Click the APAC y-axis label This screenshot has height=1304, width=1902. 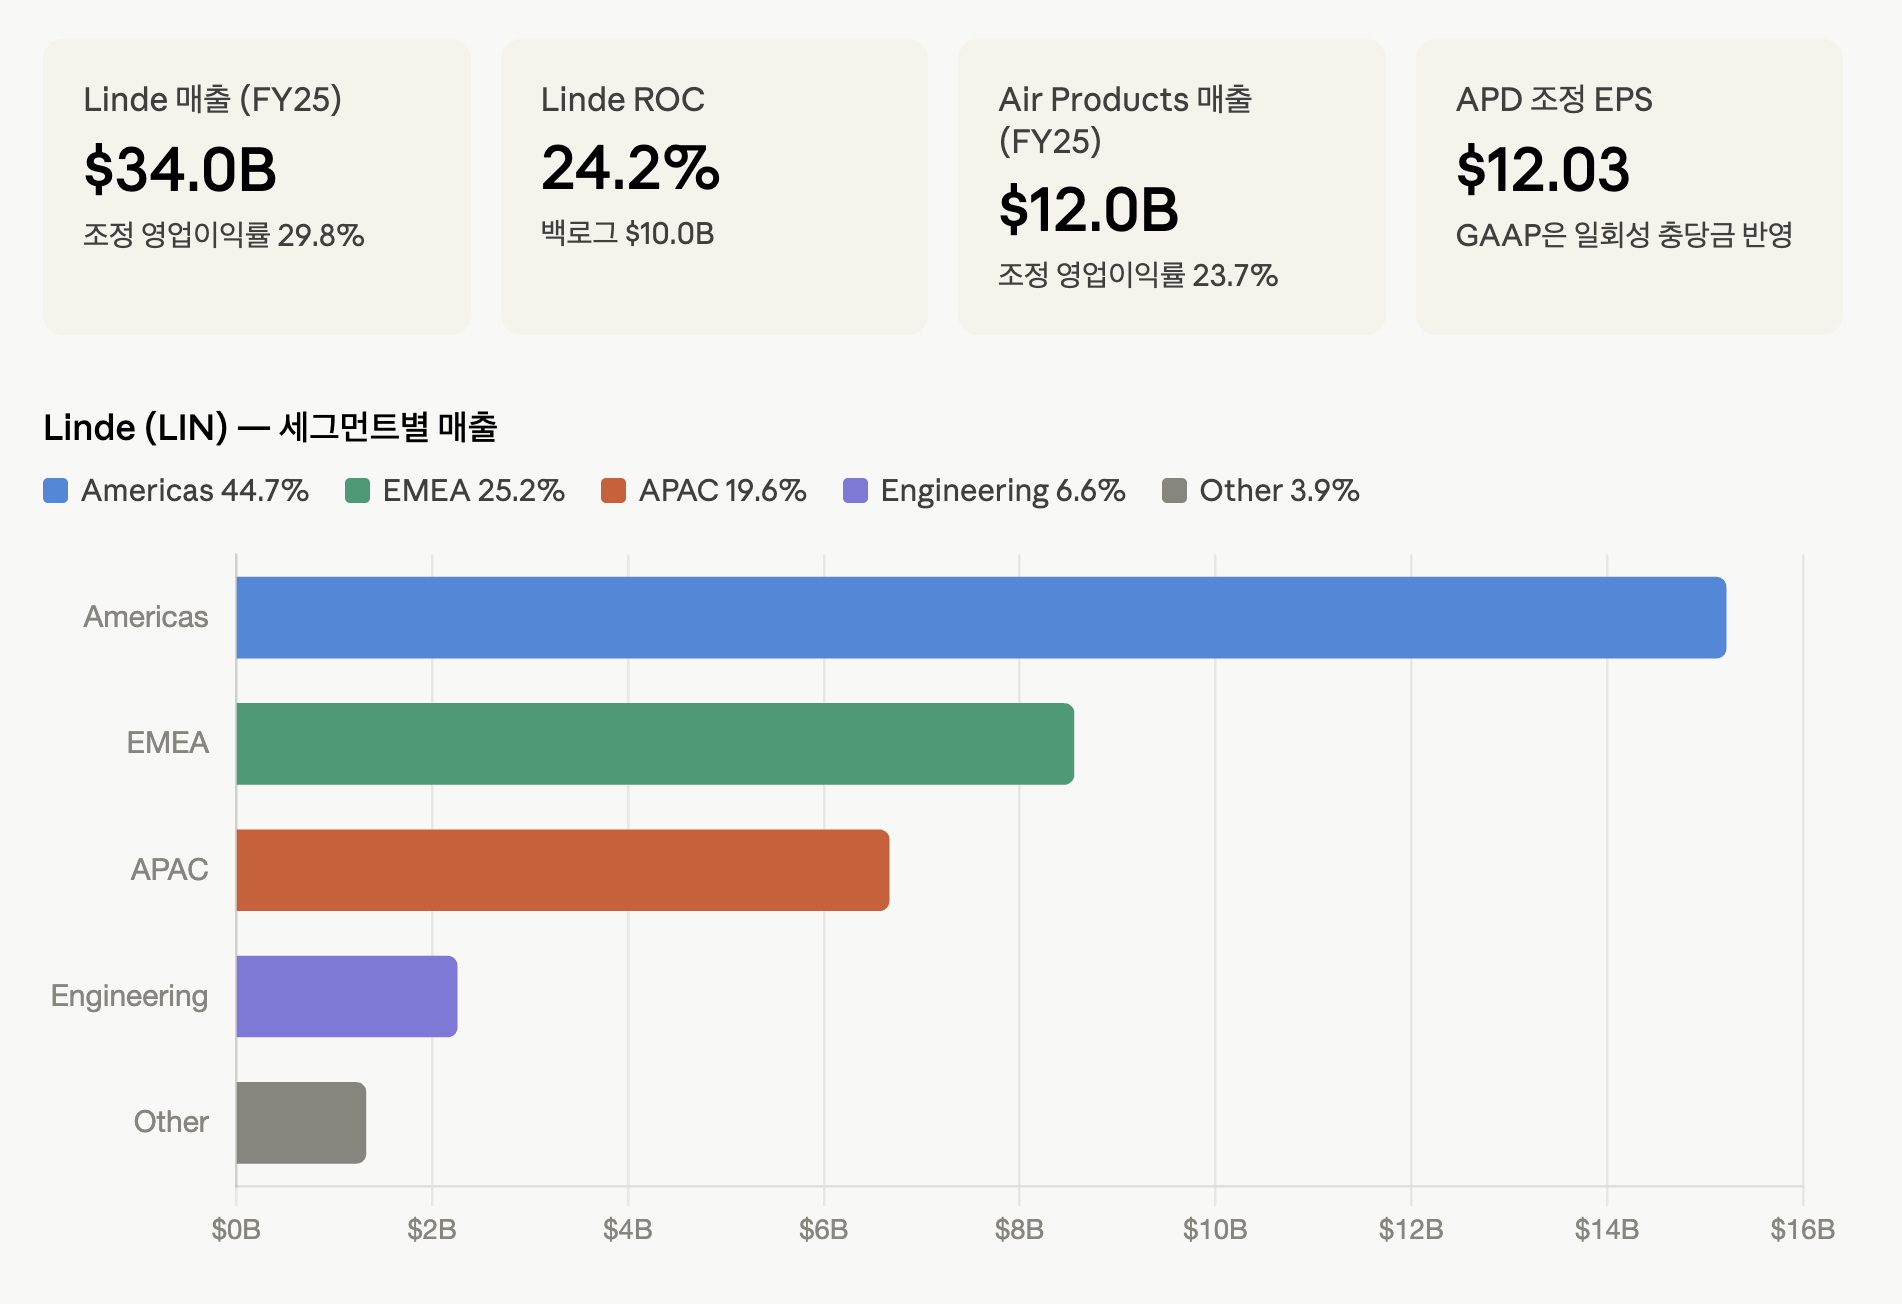pyautogui.click(x=170, y=870)
